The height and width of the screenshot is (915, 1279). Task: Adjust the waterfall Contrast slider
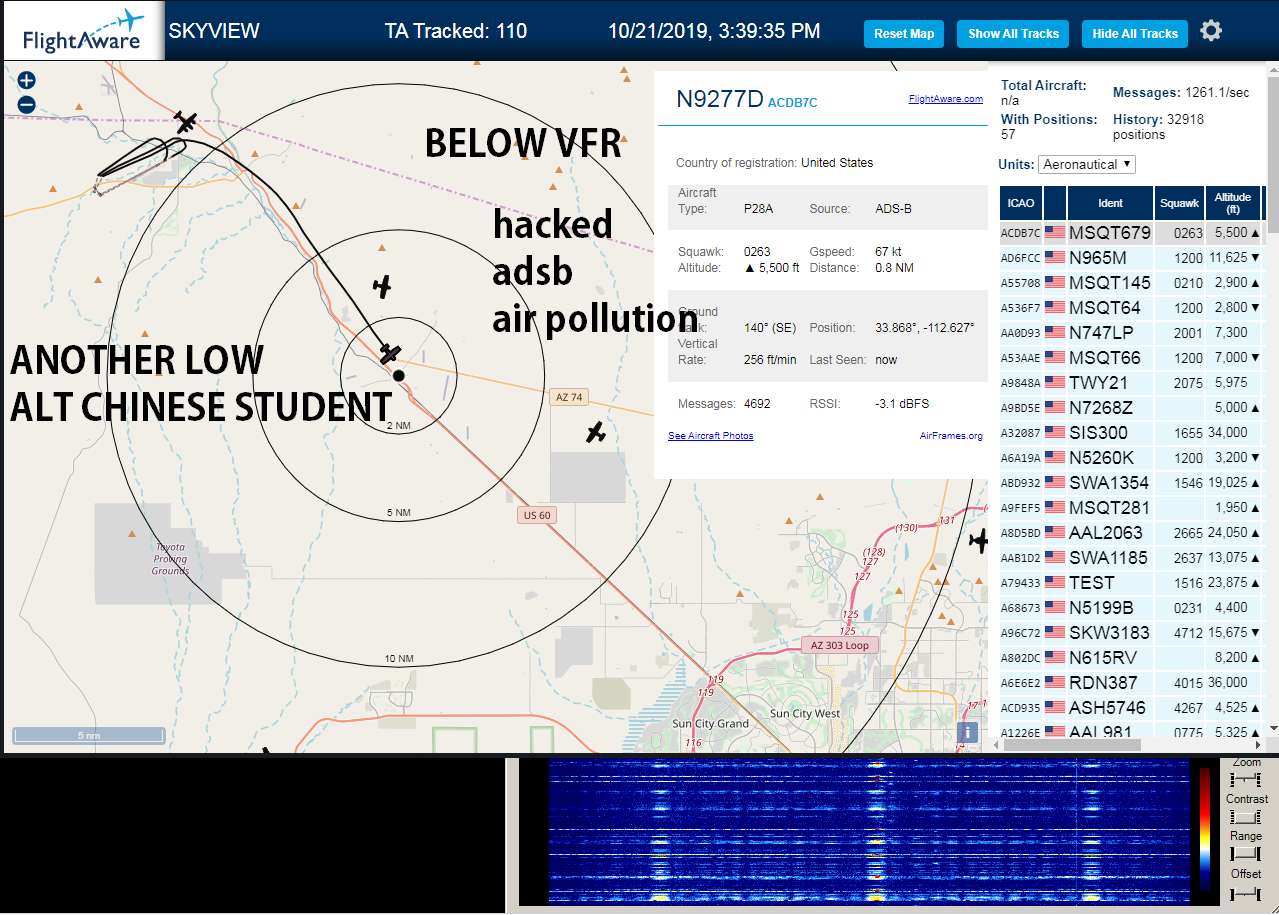pos(1246,817)
